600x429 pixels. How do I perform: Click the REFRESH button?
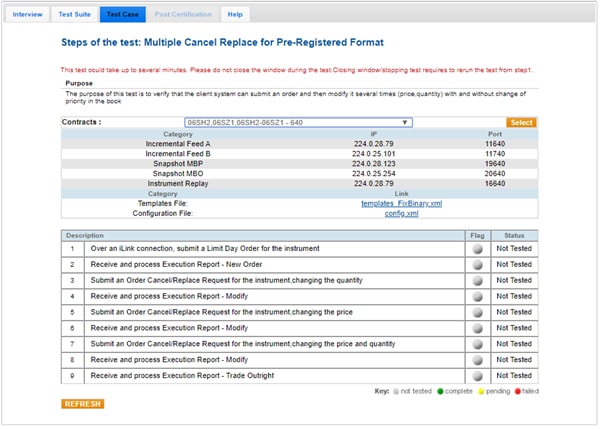click(82, 404)
